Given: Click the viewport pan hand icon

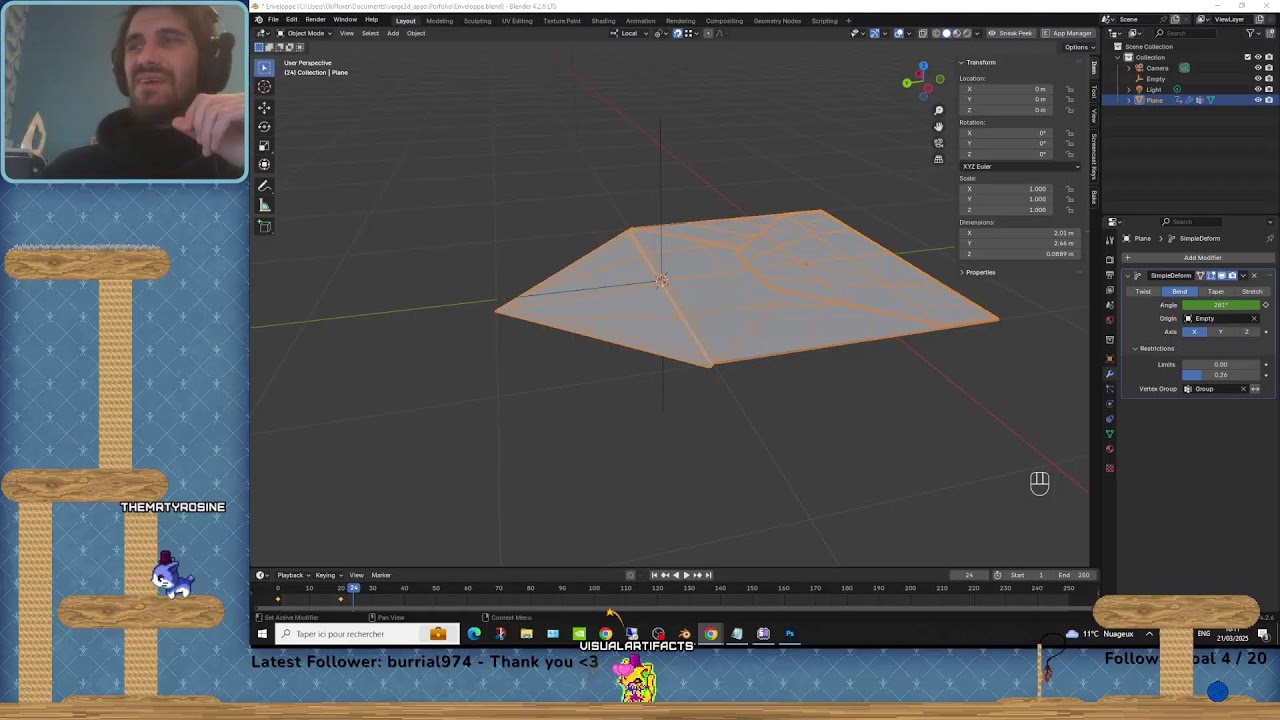Looking at the screenshot, I should coord(938,127).
